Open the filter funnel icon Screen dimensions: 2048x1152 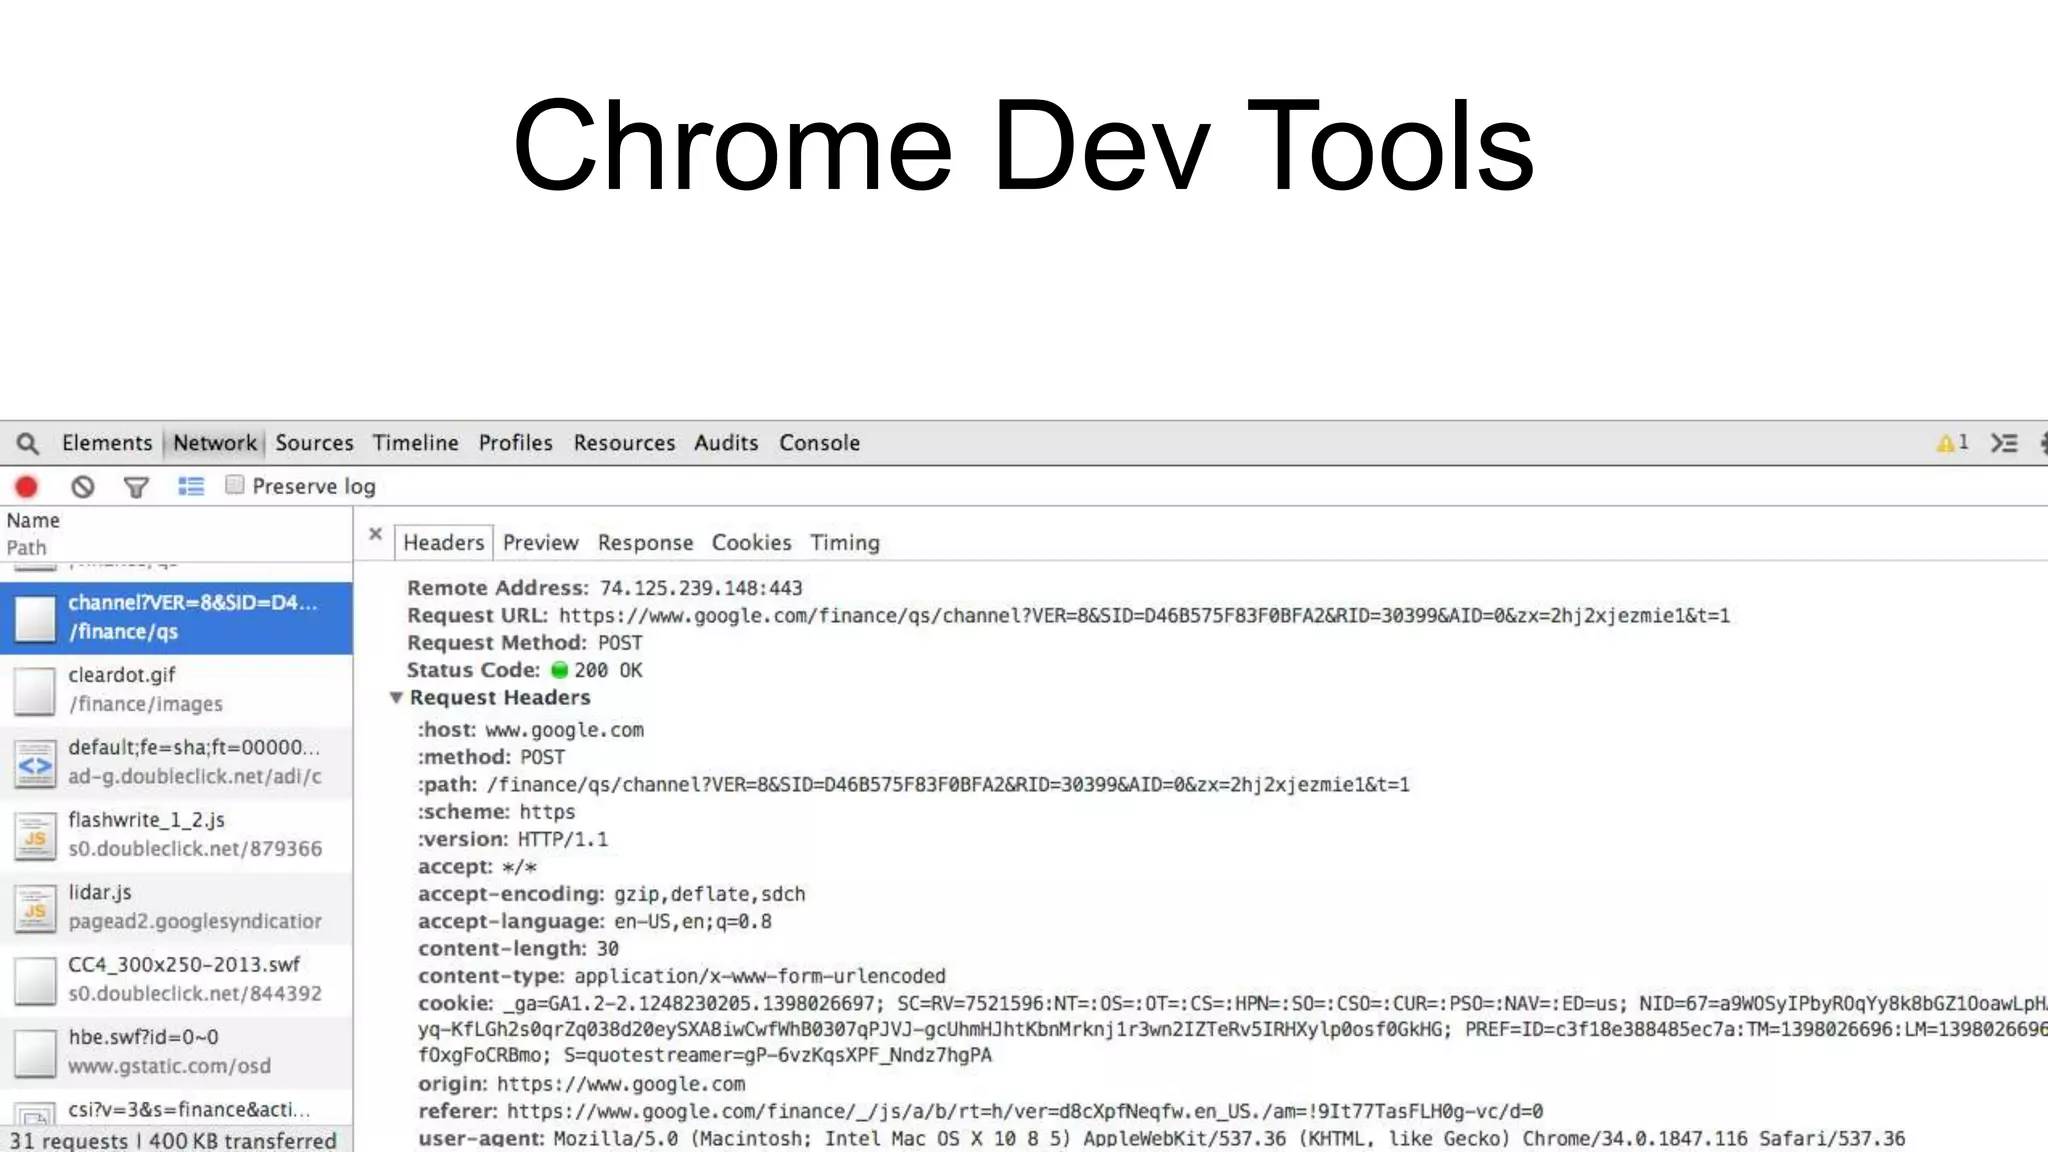136,487
